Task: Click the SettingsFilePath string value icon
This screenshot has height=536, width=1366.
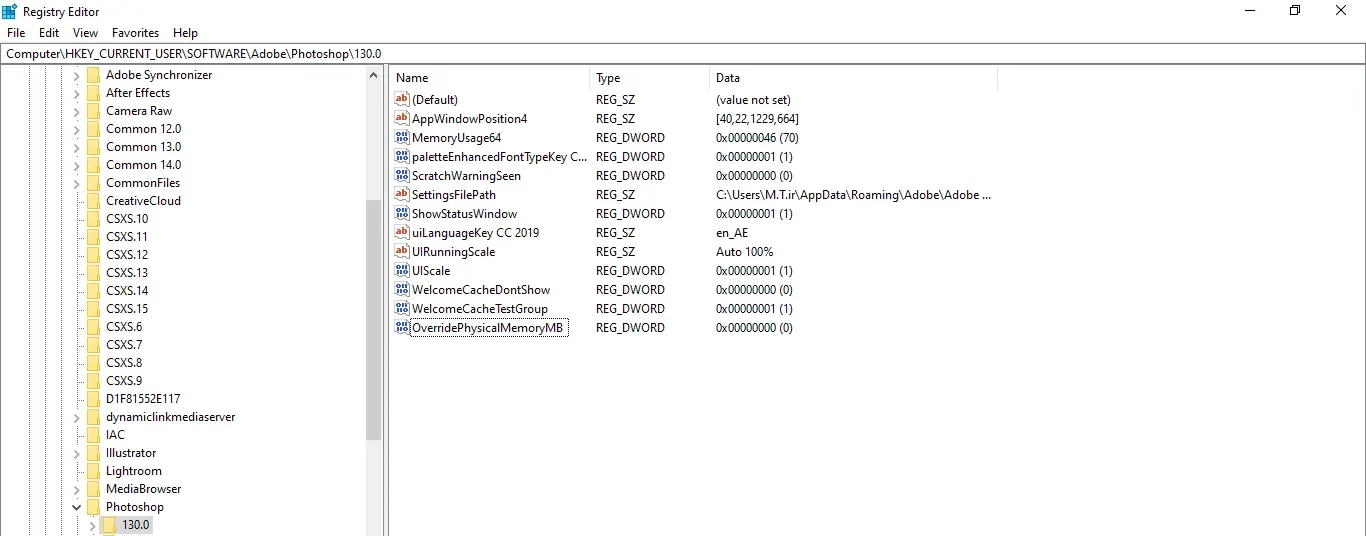Action: pyautogui.click(x=402, y=195)
